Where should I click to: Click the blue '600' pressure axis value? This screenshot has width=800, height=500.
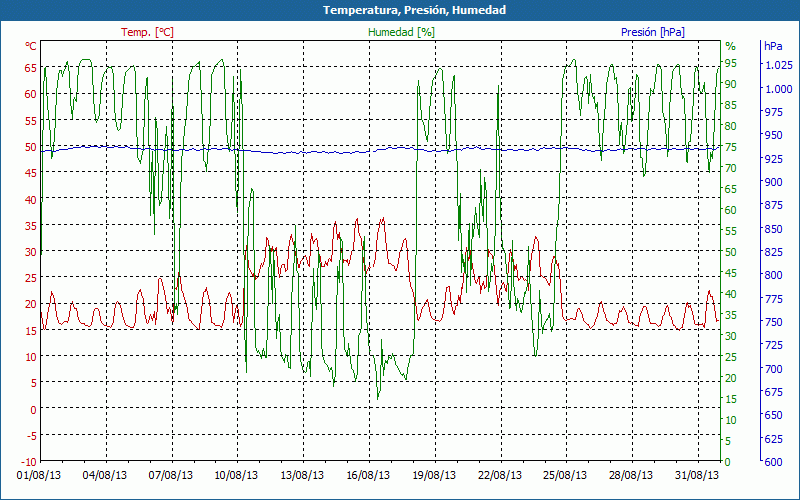coord(773,462)
